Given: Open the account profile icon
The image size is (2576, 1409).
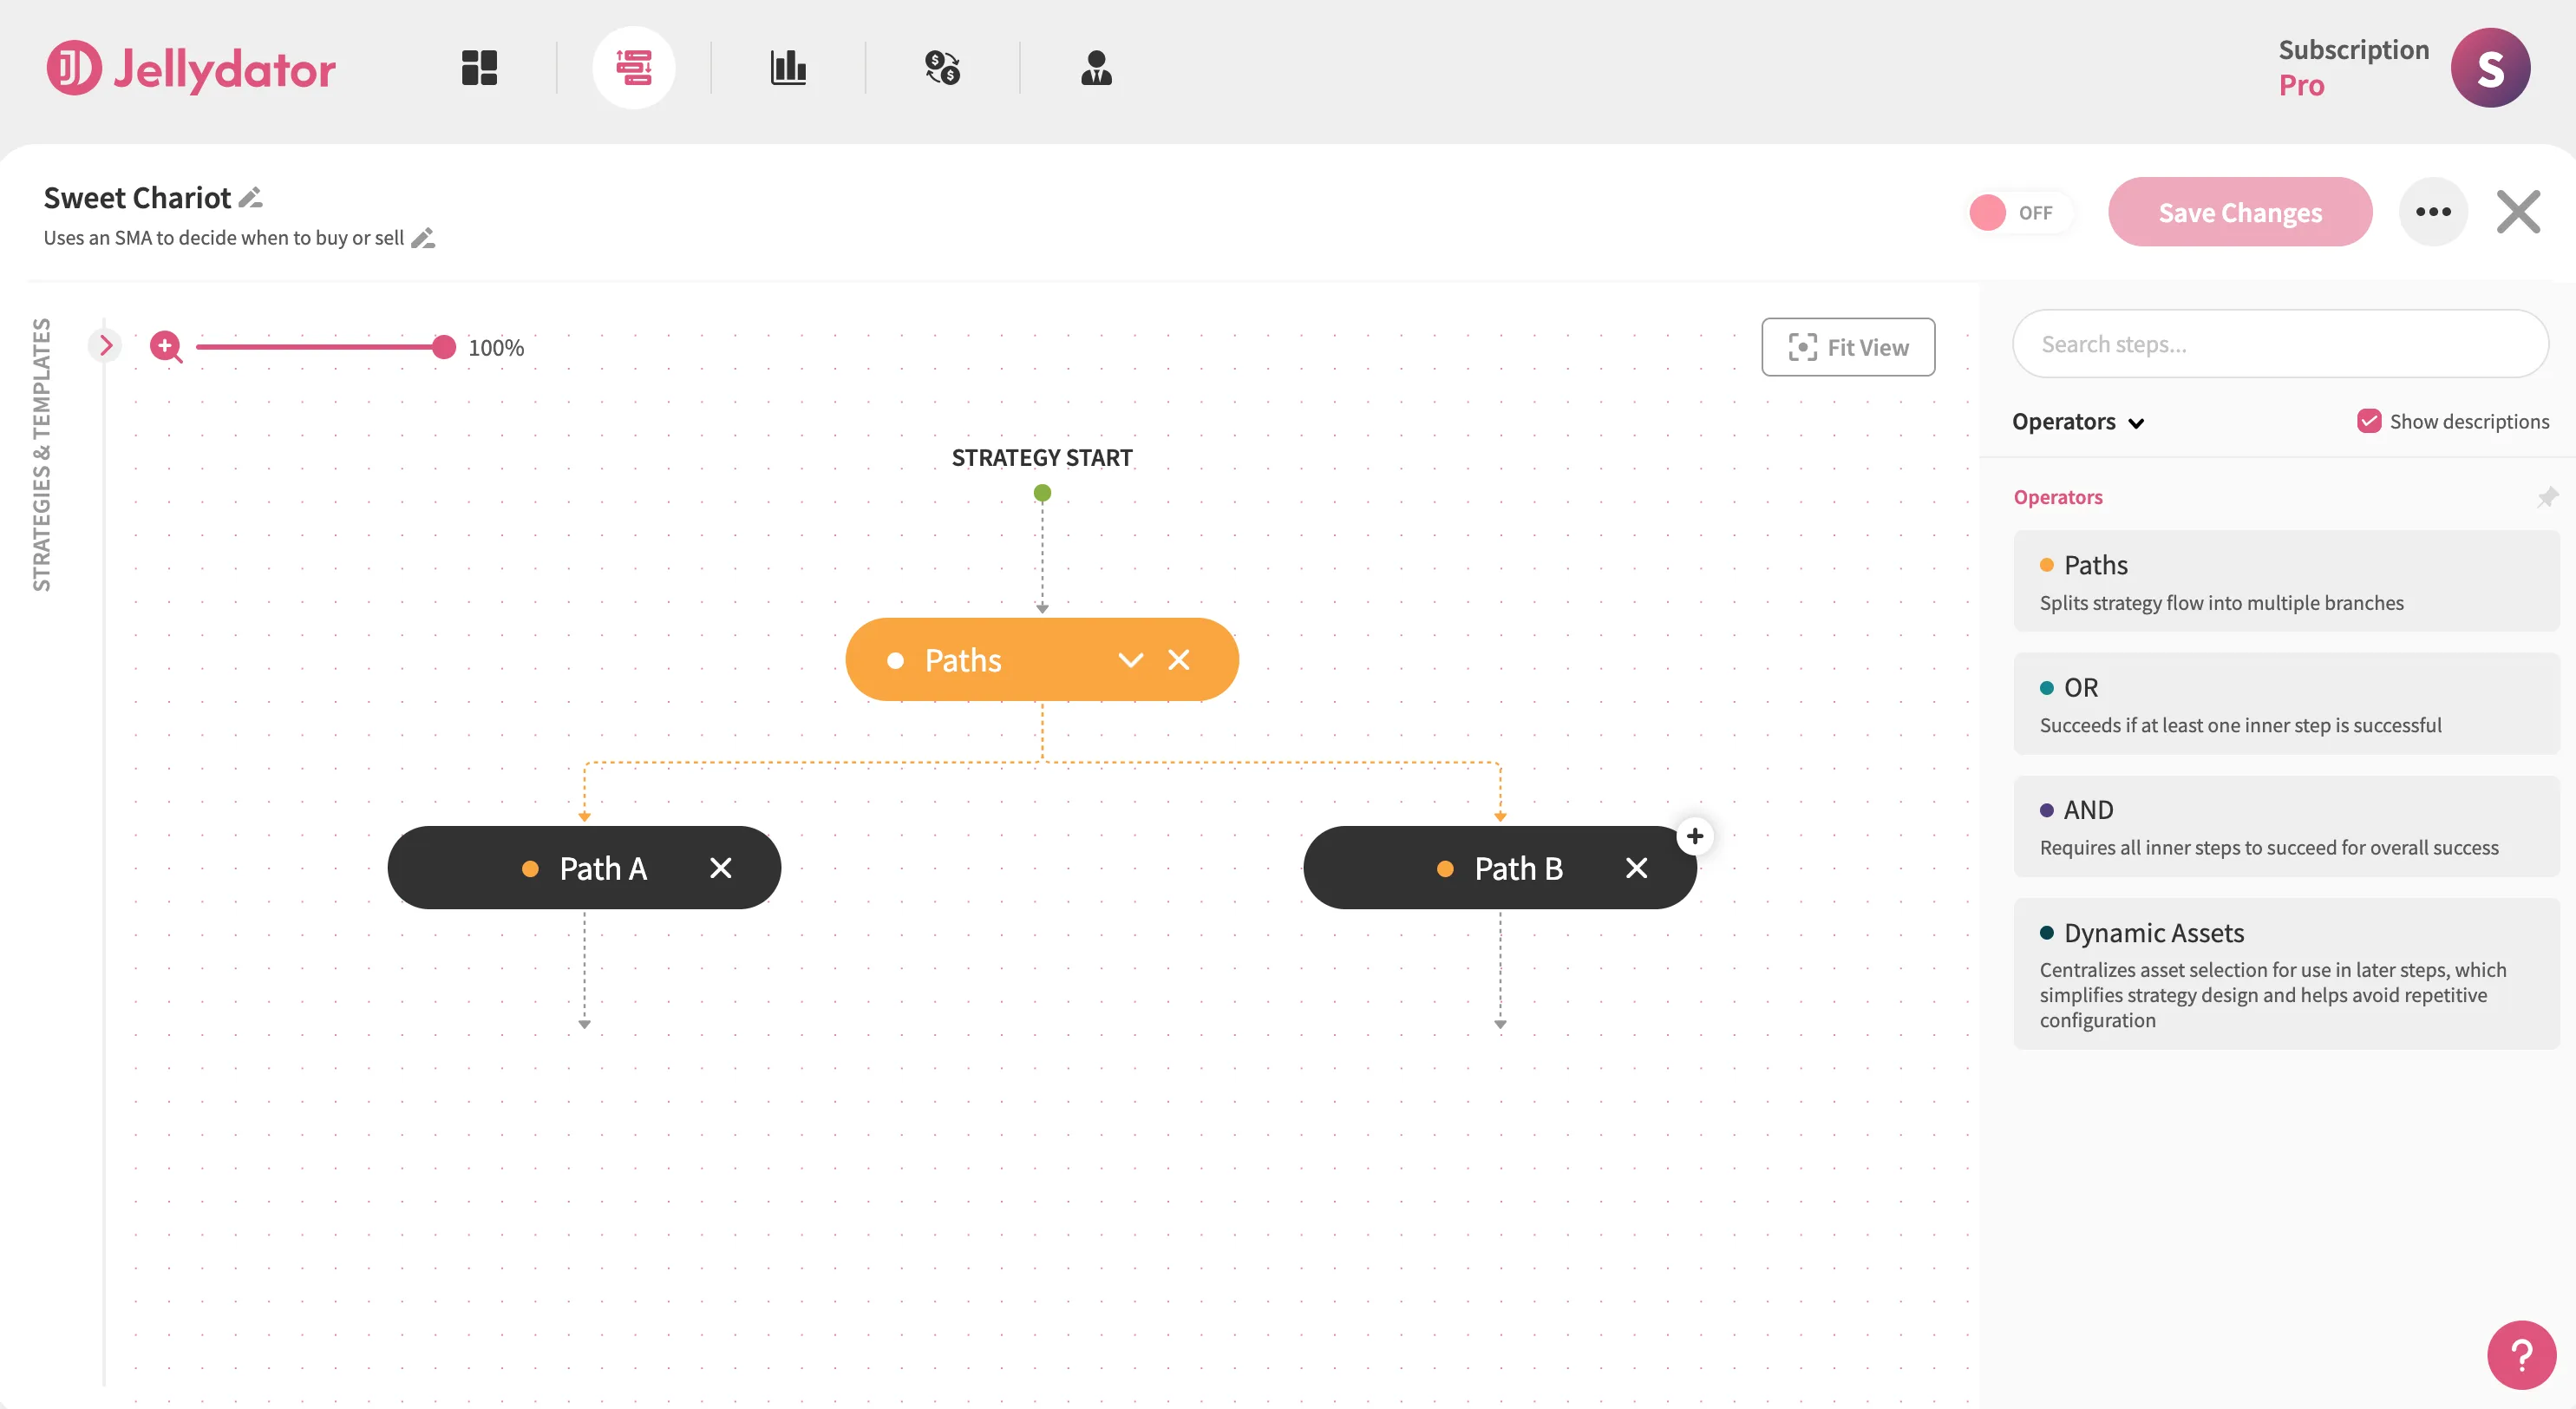Looking at the screenshot, I should (x=1096, y=67).
